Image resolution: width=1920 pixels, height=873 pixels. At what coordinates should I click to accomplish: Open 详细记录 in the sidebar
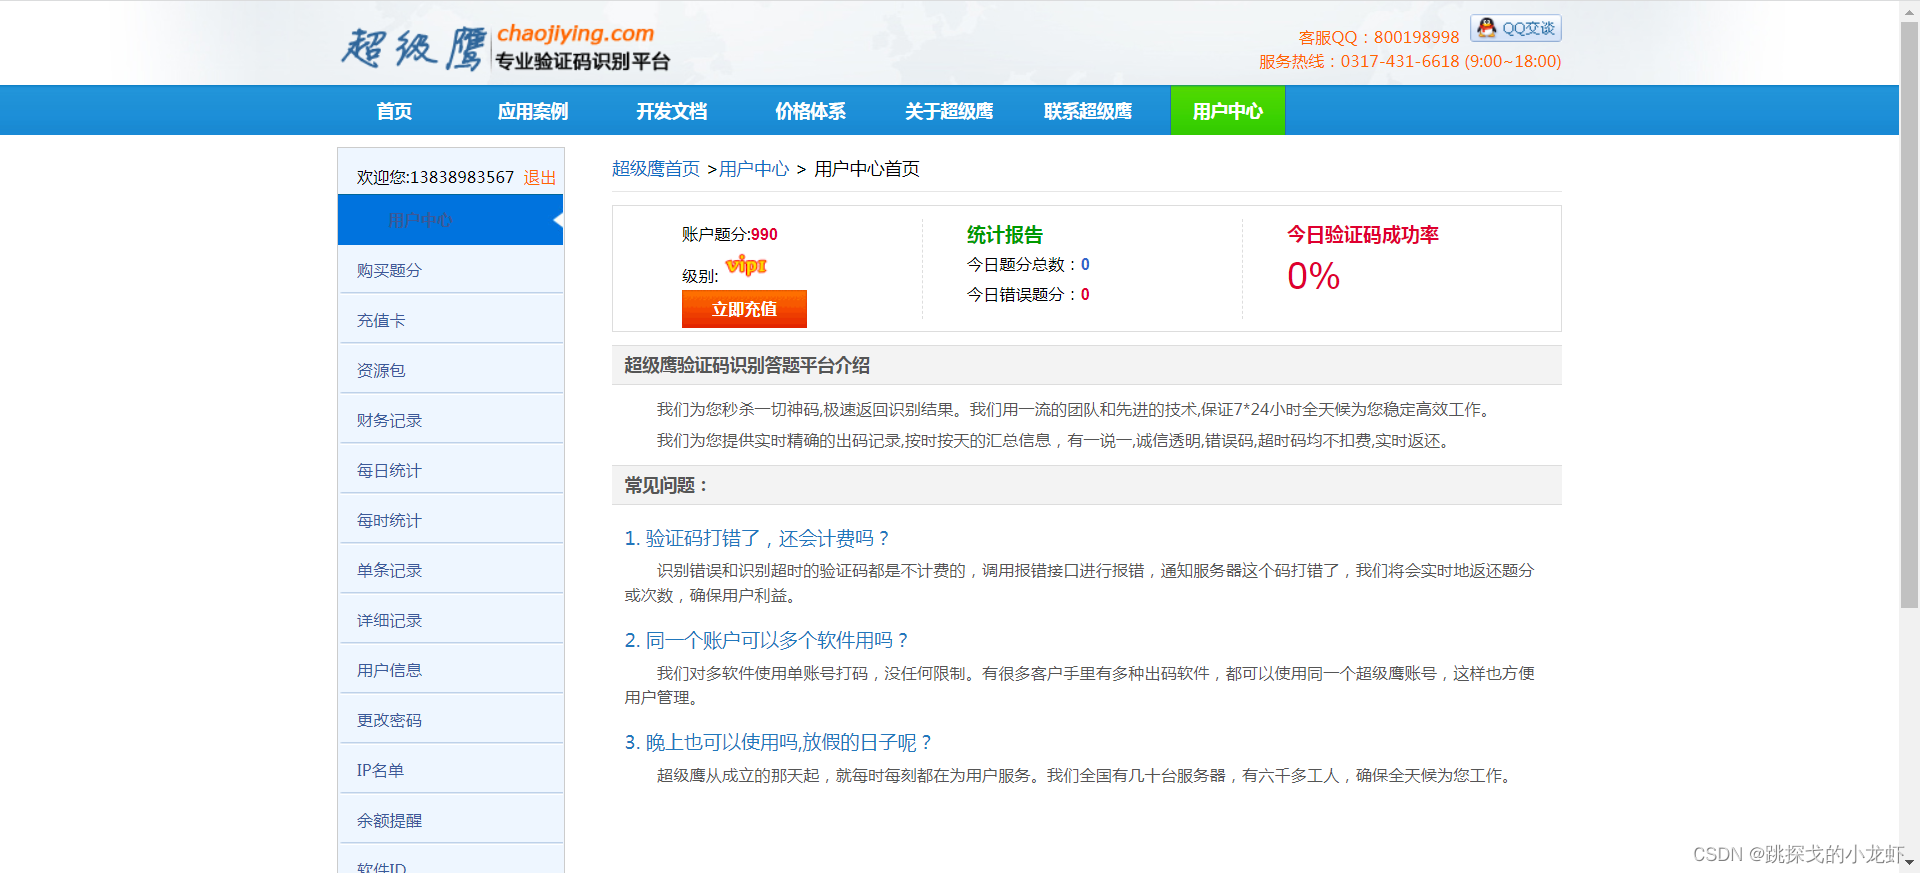(451, 620)
